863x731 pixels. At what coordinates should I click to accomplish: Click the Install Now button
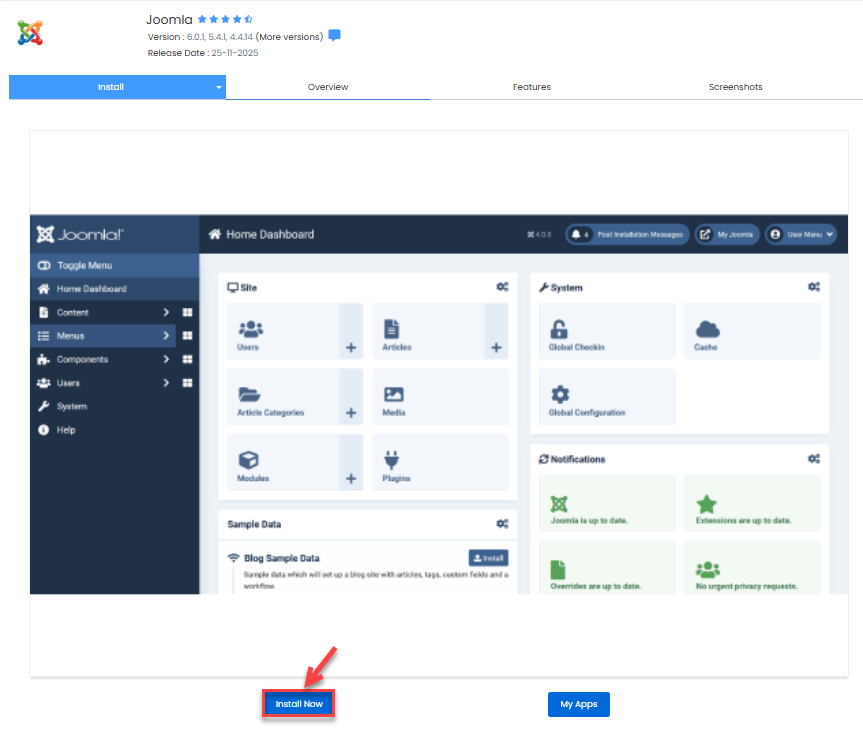pos(299,704)
